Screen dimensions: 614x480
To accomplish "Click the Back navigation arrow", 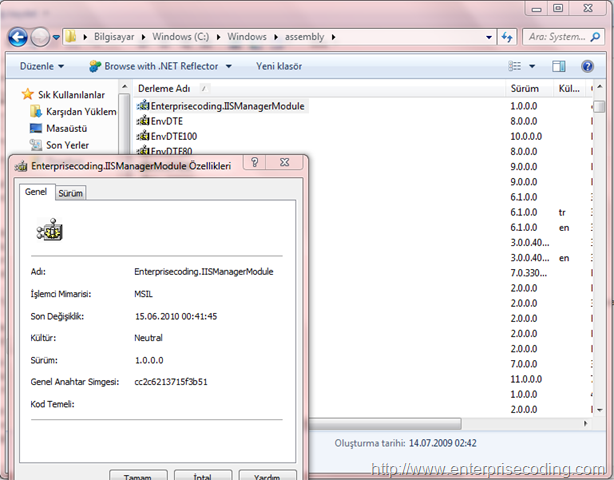I will pyautogui.click(x=18, y=38).
